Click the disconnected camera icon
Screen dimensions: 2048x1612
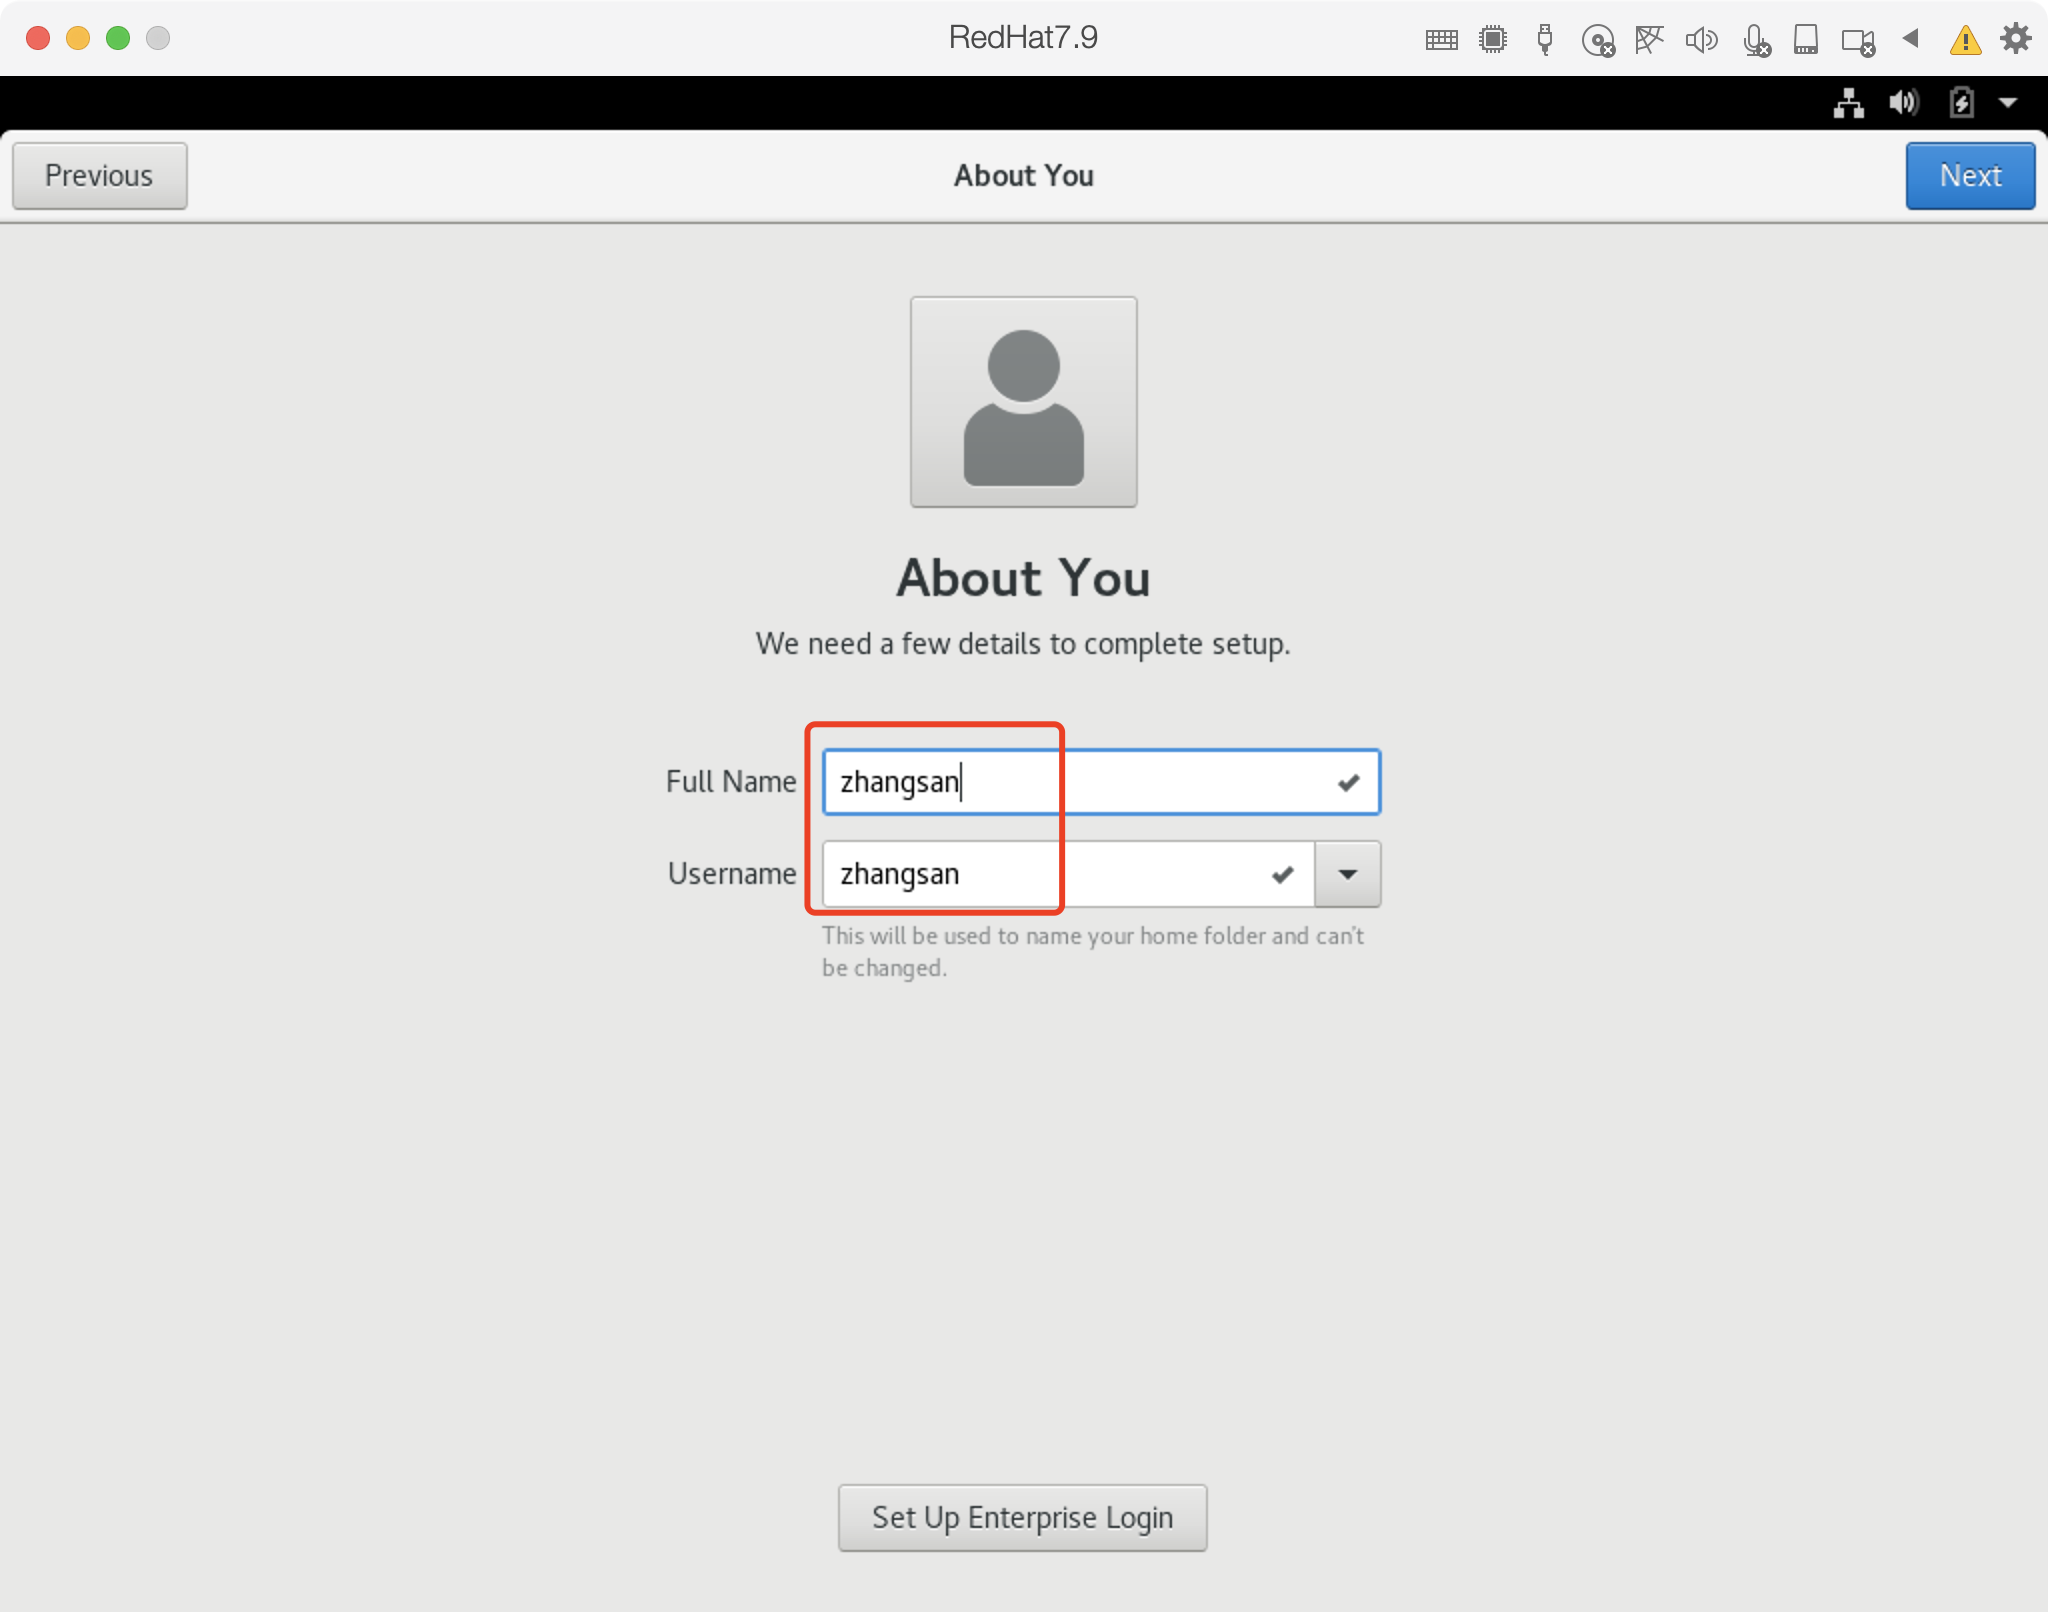[1858, 41]
